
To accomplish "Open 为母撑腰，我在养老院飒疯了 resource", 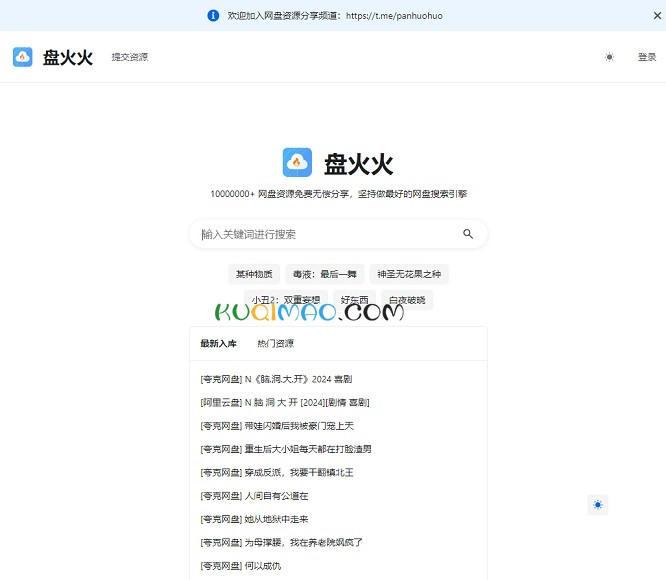I will [281, 543].
